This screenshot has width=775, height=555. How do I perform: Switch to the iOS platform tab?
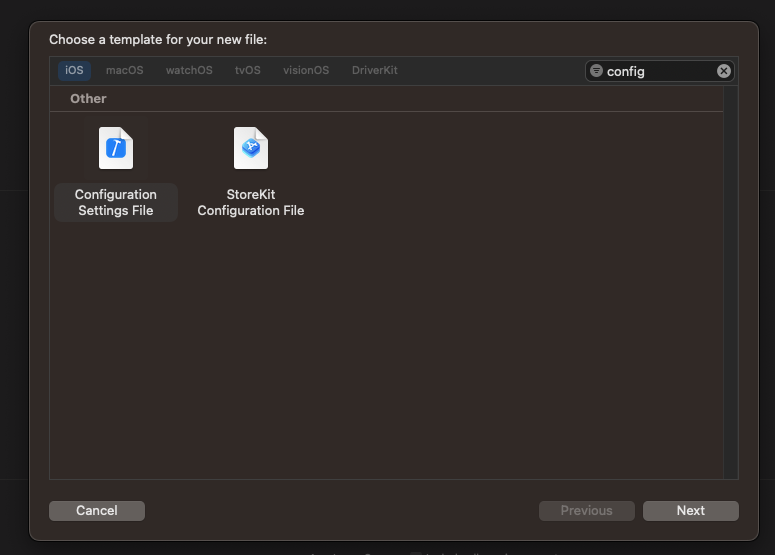[x=74, y=70]
